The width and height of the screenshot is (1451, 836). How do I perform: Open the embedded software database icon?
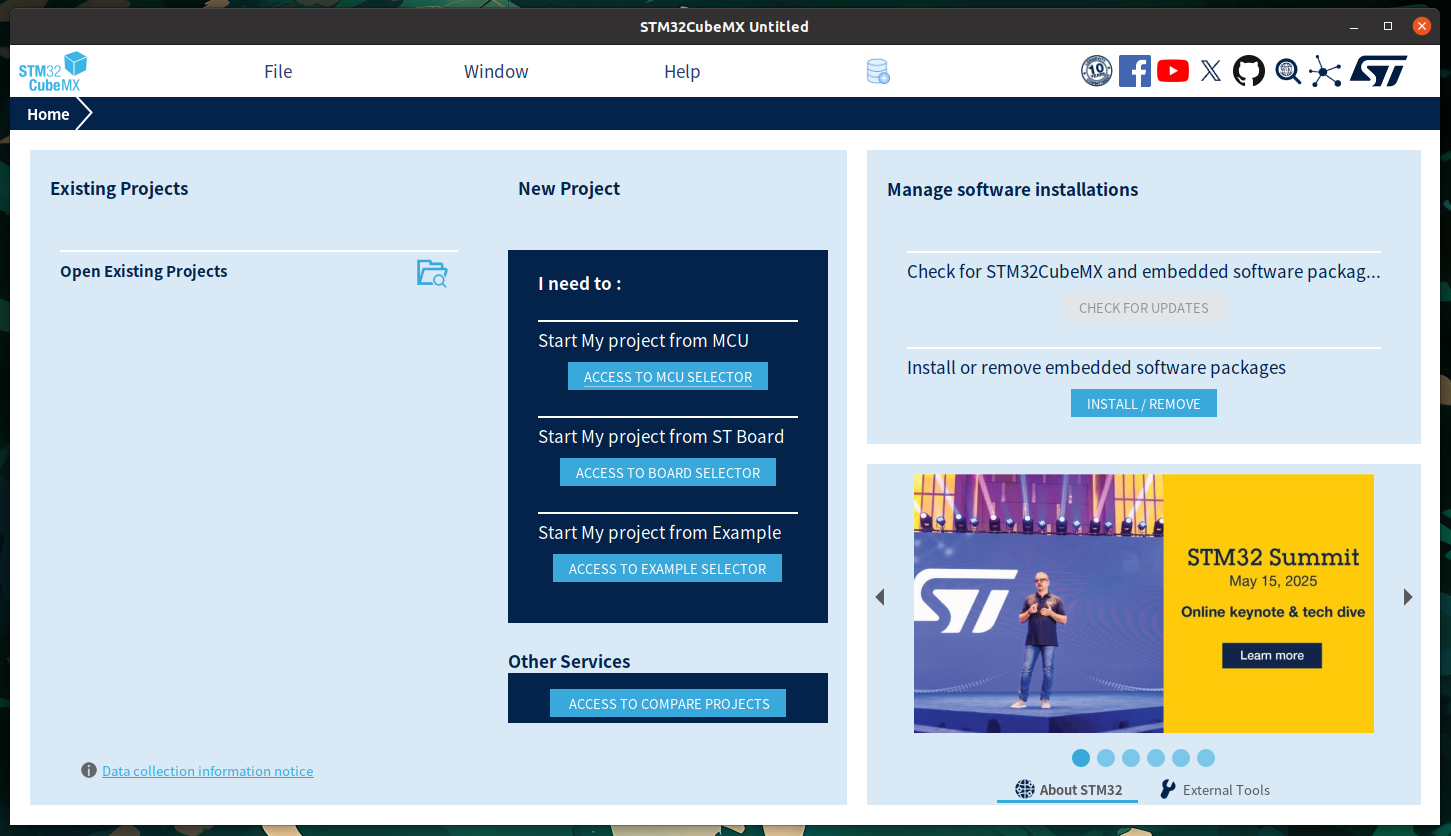[878, 71]
